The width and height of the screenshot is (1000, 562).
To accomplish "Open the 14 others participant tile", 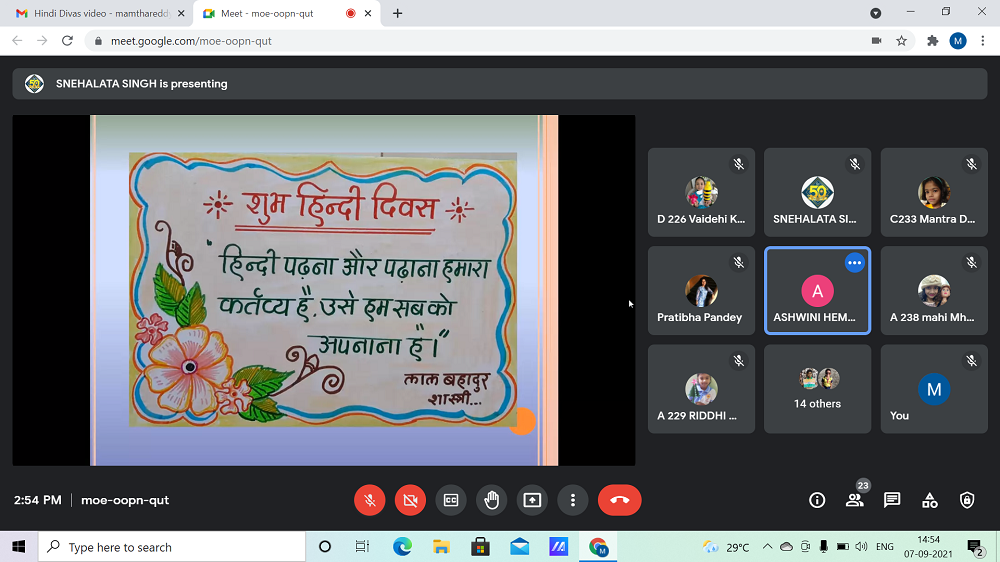I will click(817, 389).
